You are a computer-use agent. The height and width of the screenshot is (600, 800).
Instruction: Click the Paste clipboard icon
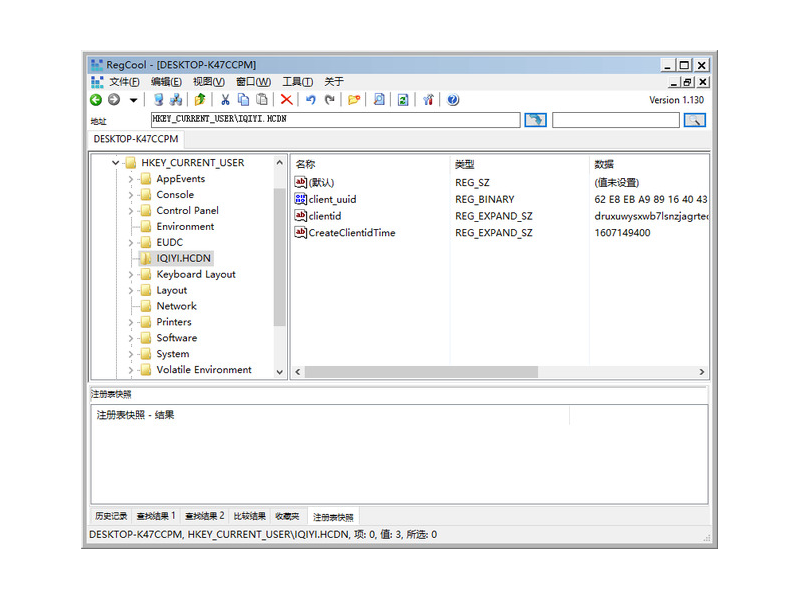(262, 100)
